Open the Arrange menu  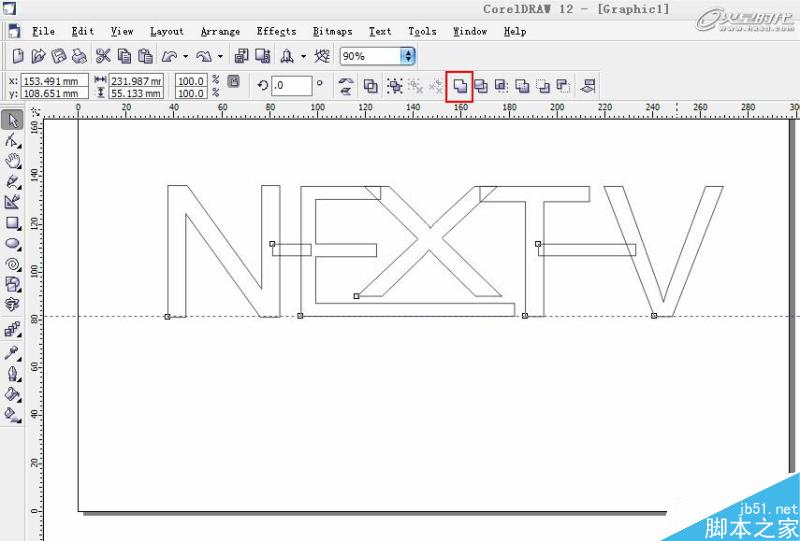[x=220, y=32]
